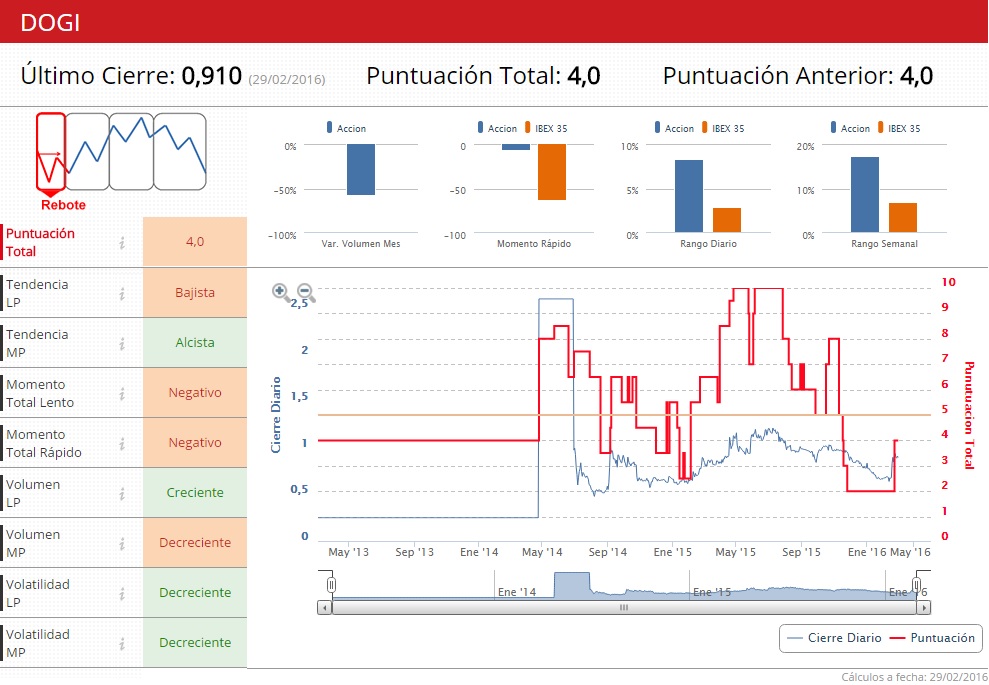989x685 pixels.
Task: Click the closing date (29/02/2016) beside Último Cierre
Action: 287,79
